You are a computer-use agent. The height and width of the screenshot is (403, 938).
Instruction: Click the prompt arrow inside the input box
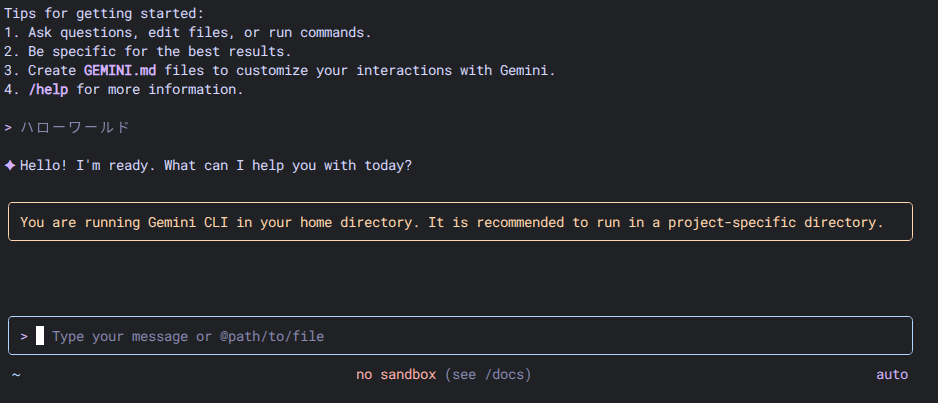click(24, 337)
